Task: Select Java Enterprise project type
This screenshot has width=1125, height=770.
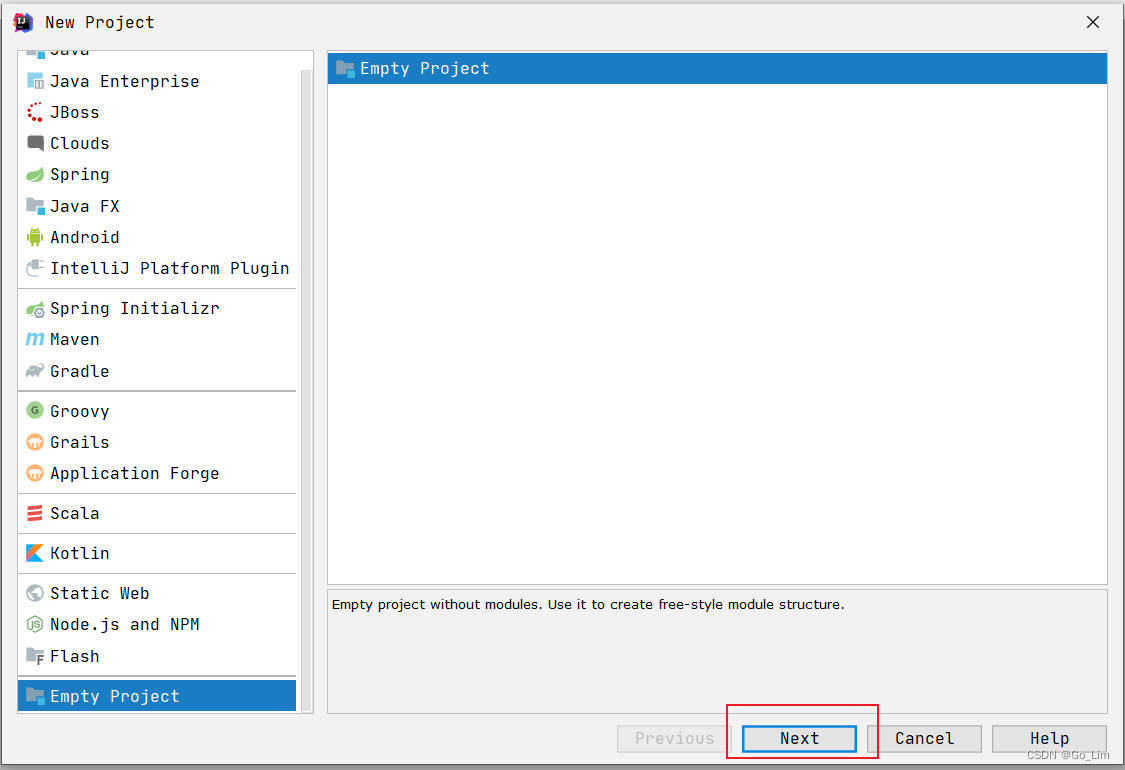Action: pos(156,81)
